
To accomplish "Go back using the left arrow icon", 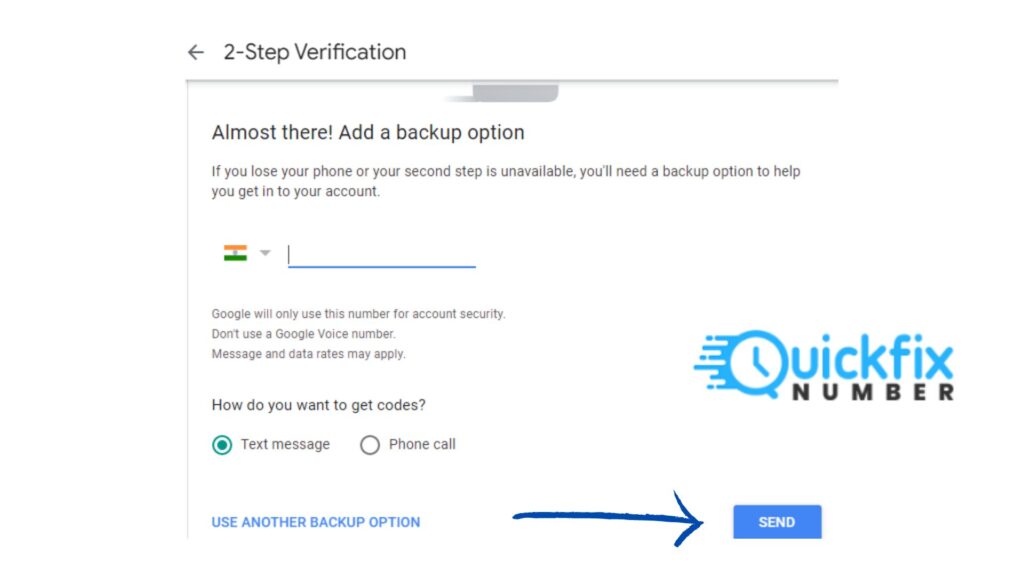I will 196,52.
